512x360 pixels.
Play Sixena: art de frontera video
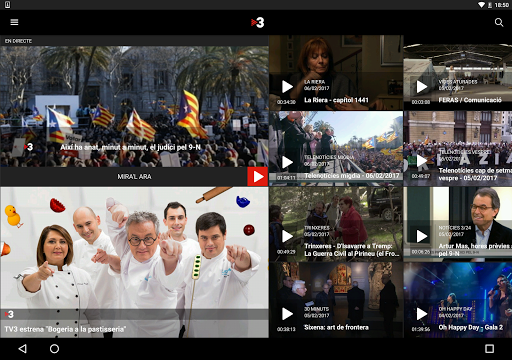click(x=287, y=314)
